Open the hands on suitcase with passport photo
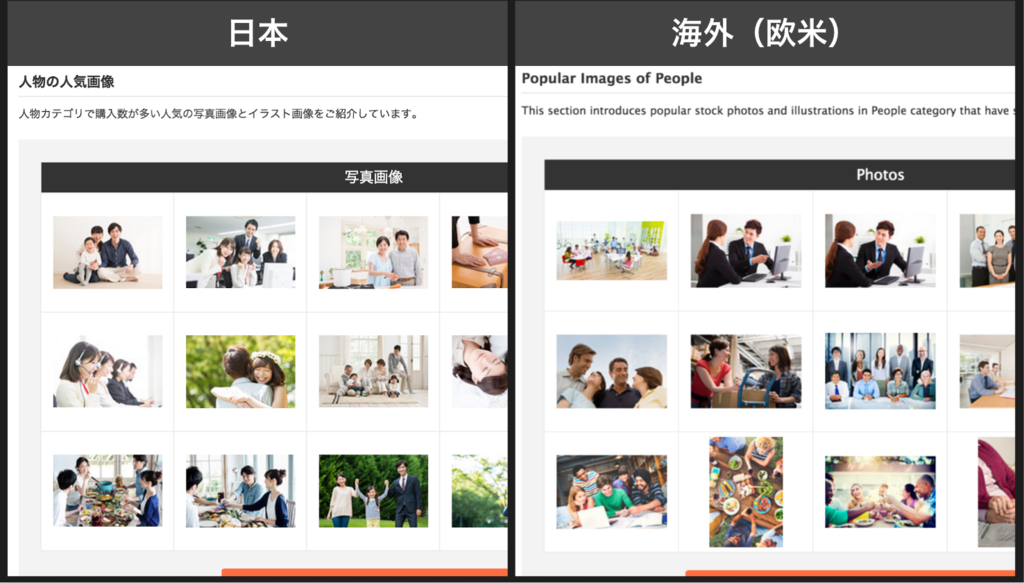The height and width of the screenshot is (583, 1024). 479,252
